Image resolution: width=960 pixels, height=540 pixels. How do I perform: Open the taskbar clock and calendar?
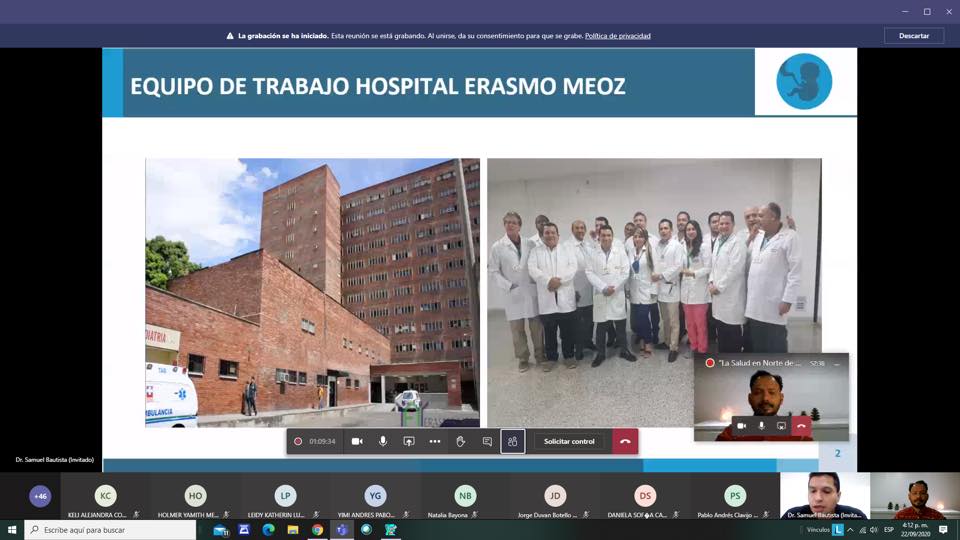(x=916, y=530)
